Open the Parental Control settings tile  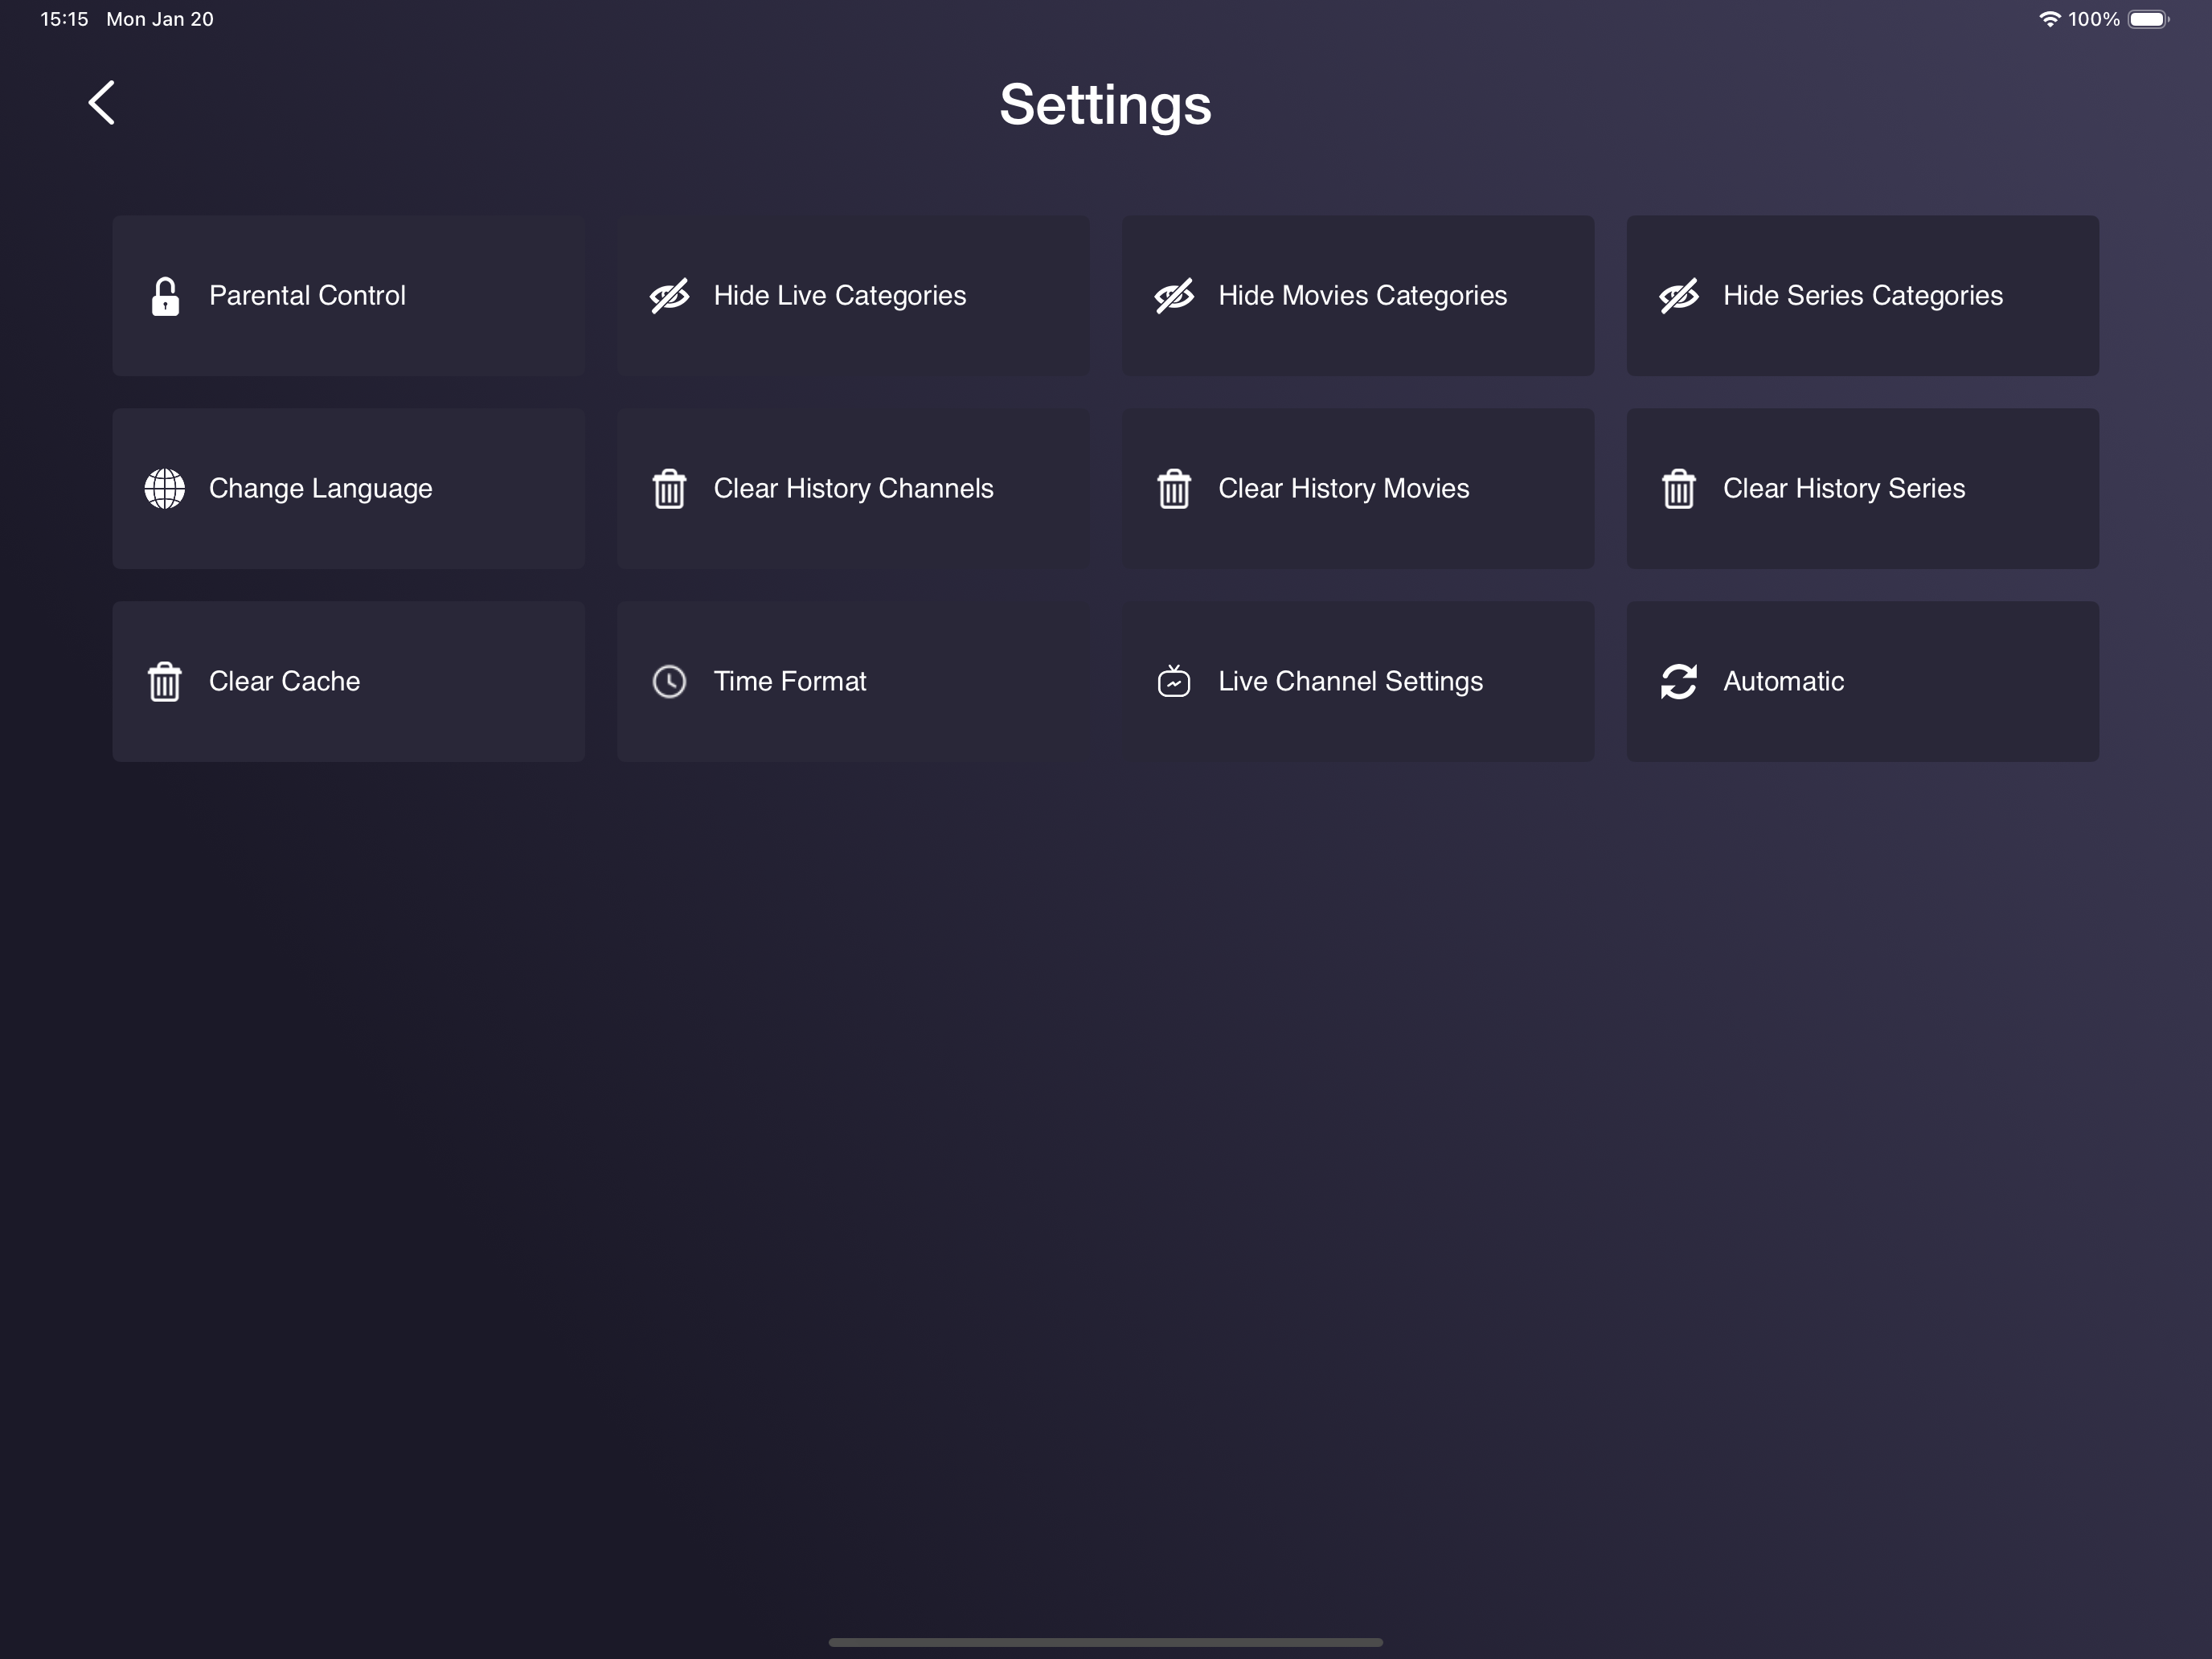click(x=348, y=296)
